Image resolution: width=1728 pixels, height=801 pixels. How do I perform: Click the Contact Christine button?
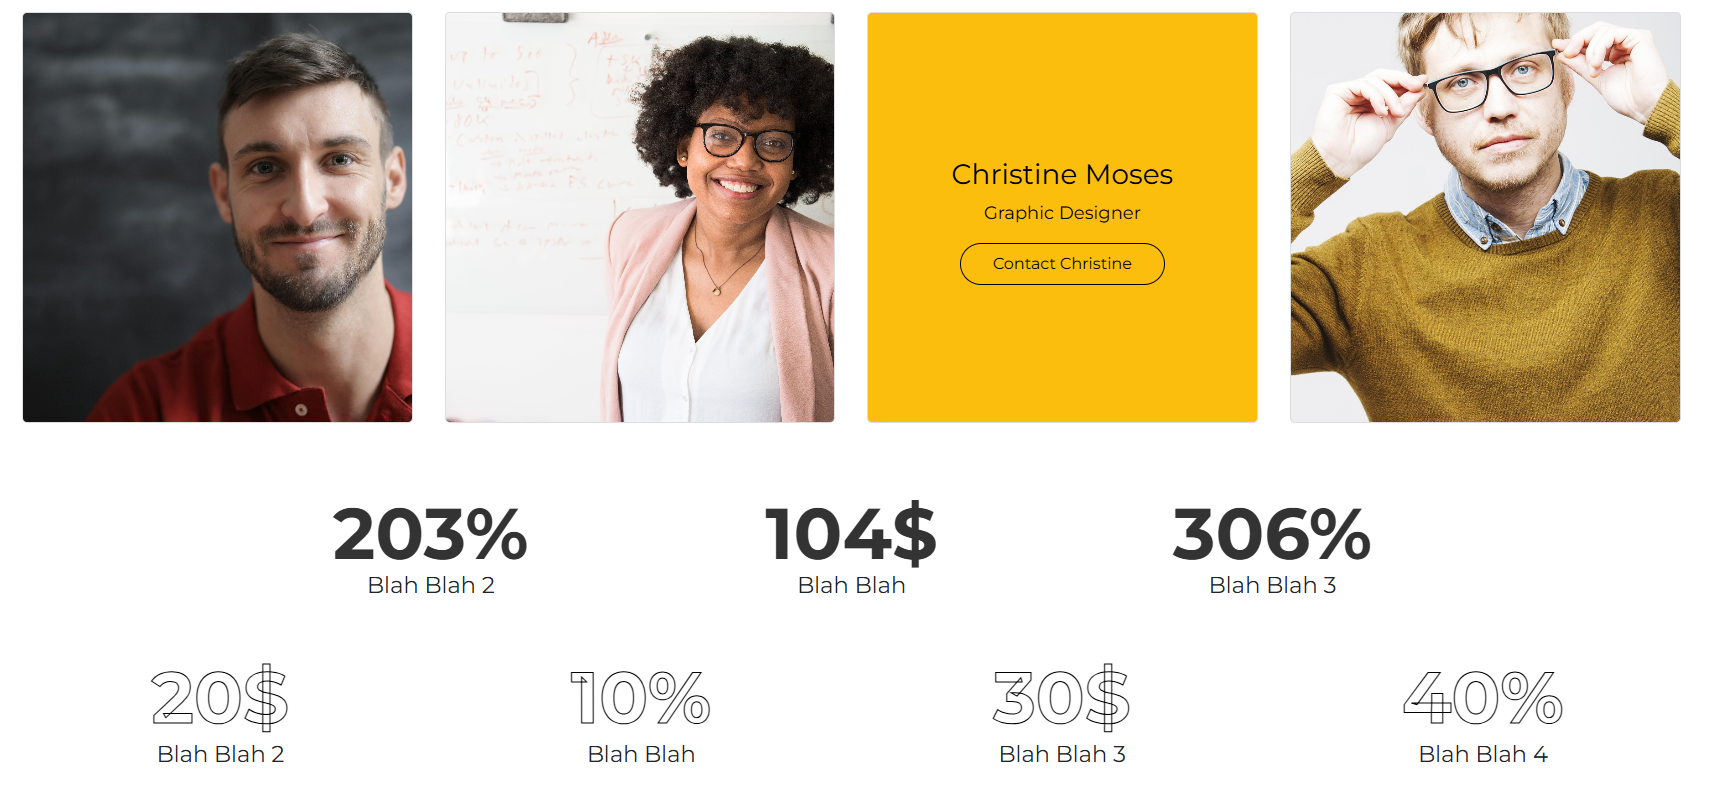tap(1062, 263)
